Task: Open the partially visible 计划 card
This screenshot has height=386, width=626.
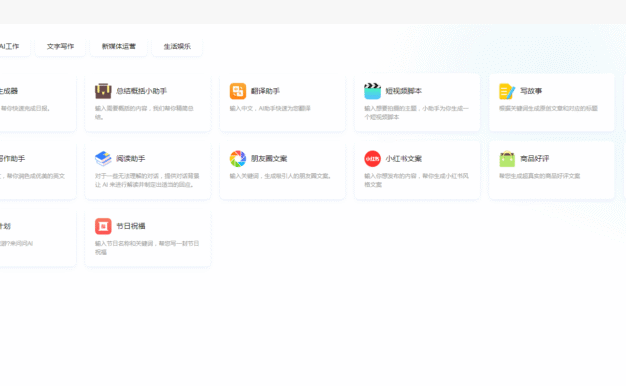Action: tap(38, 237)
